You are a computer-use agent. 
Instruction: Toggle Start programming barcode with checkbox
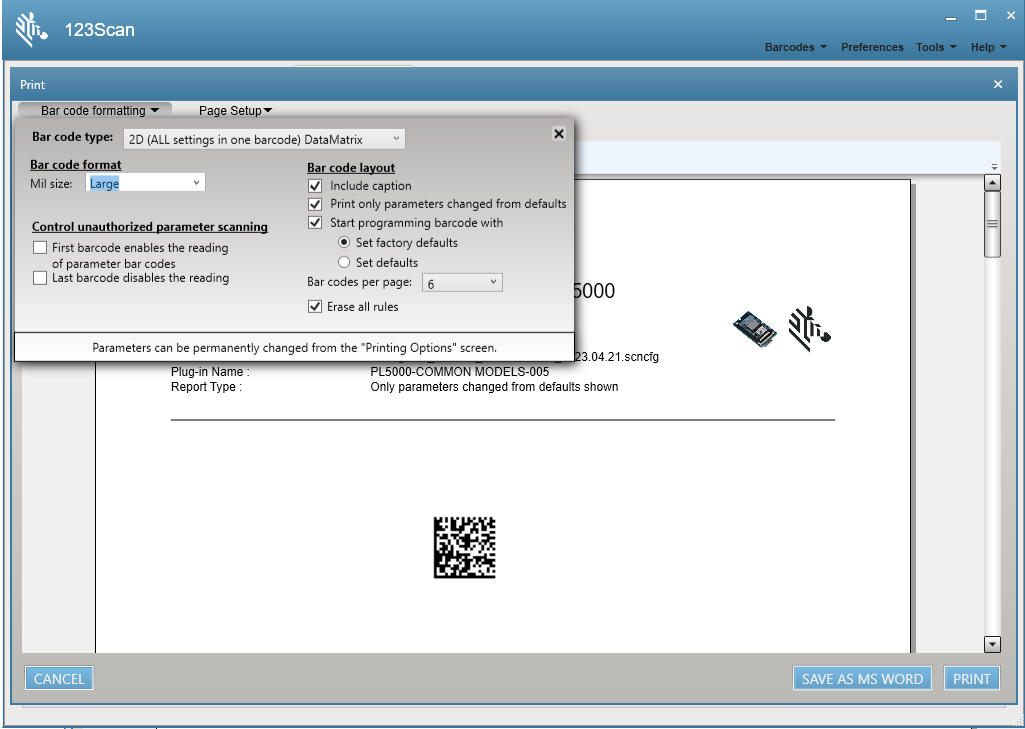tap(315, 222)
